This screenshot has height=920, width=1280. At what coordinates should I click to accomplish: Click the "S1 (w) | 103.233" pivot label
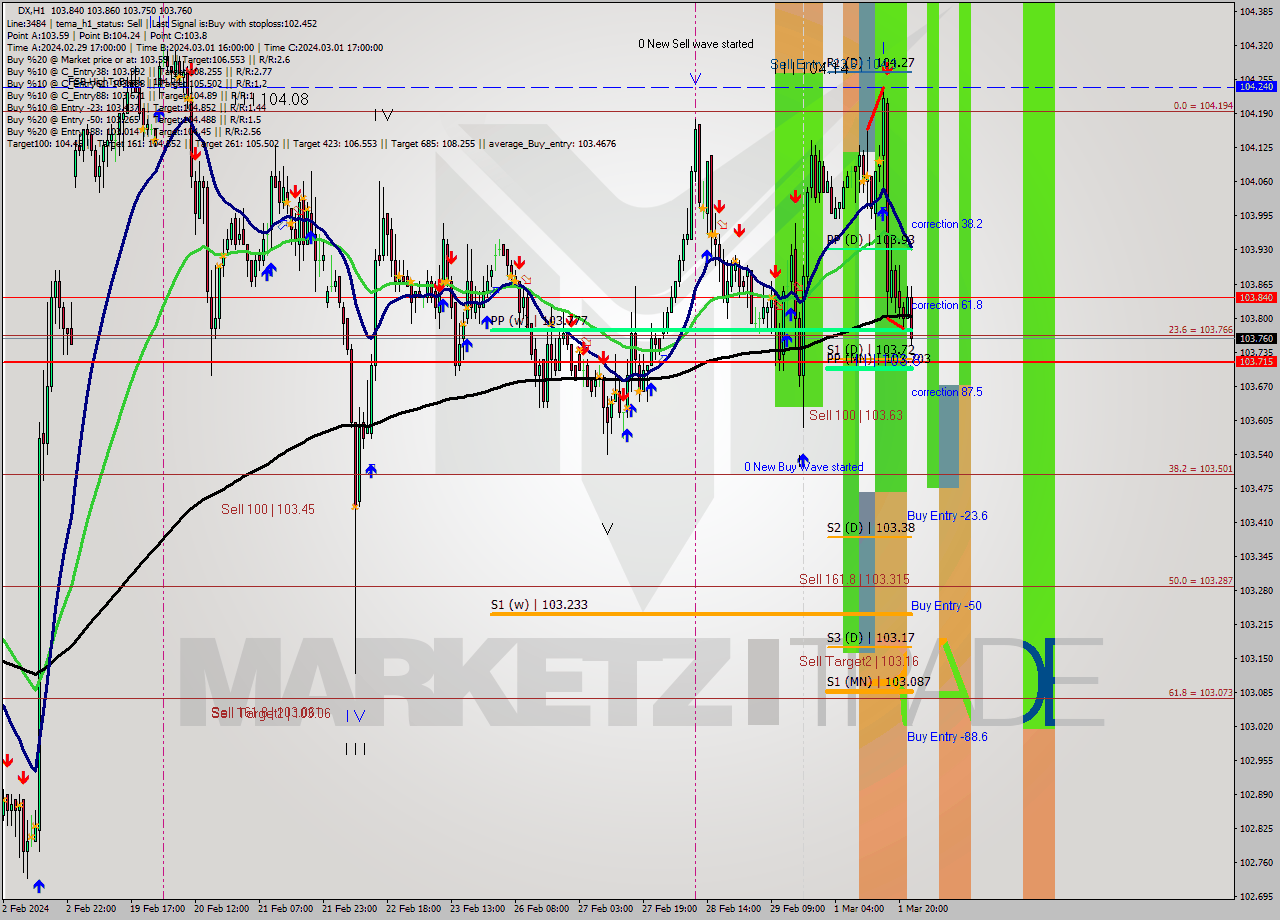(x=539, y=605)
